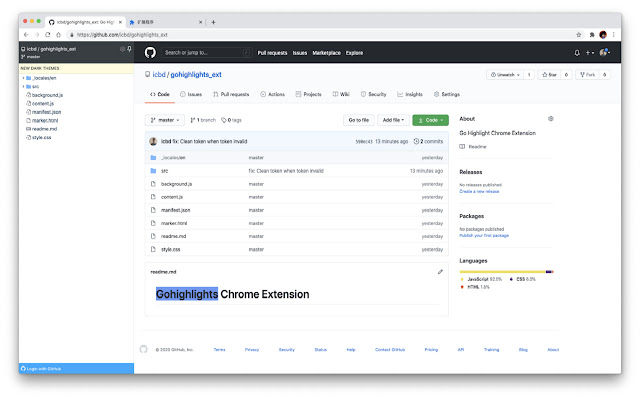
Task: Select marker.html in Octotree sidebar
Action: 45,120
